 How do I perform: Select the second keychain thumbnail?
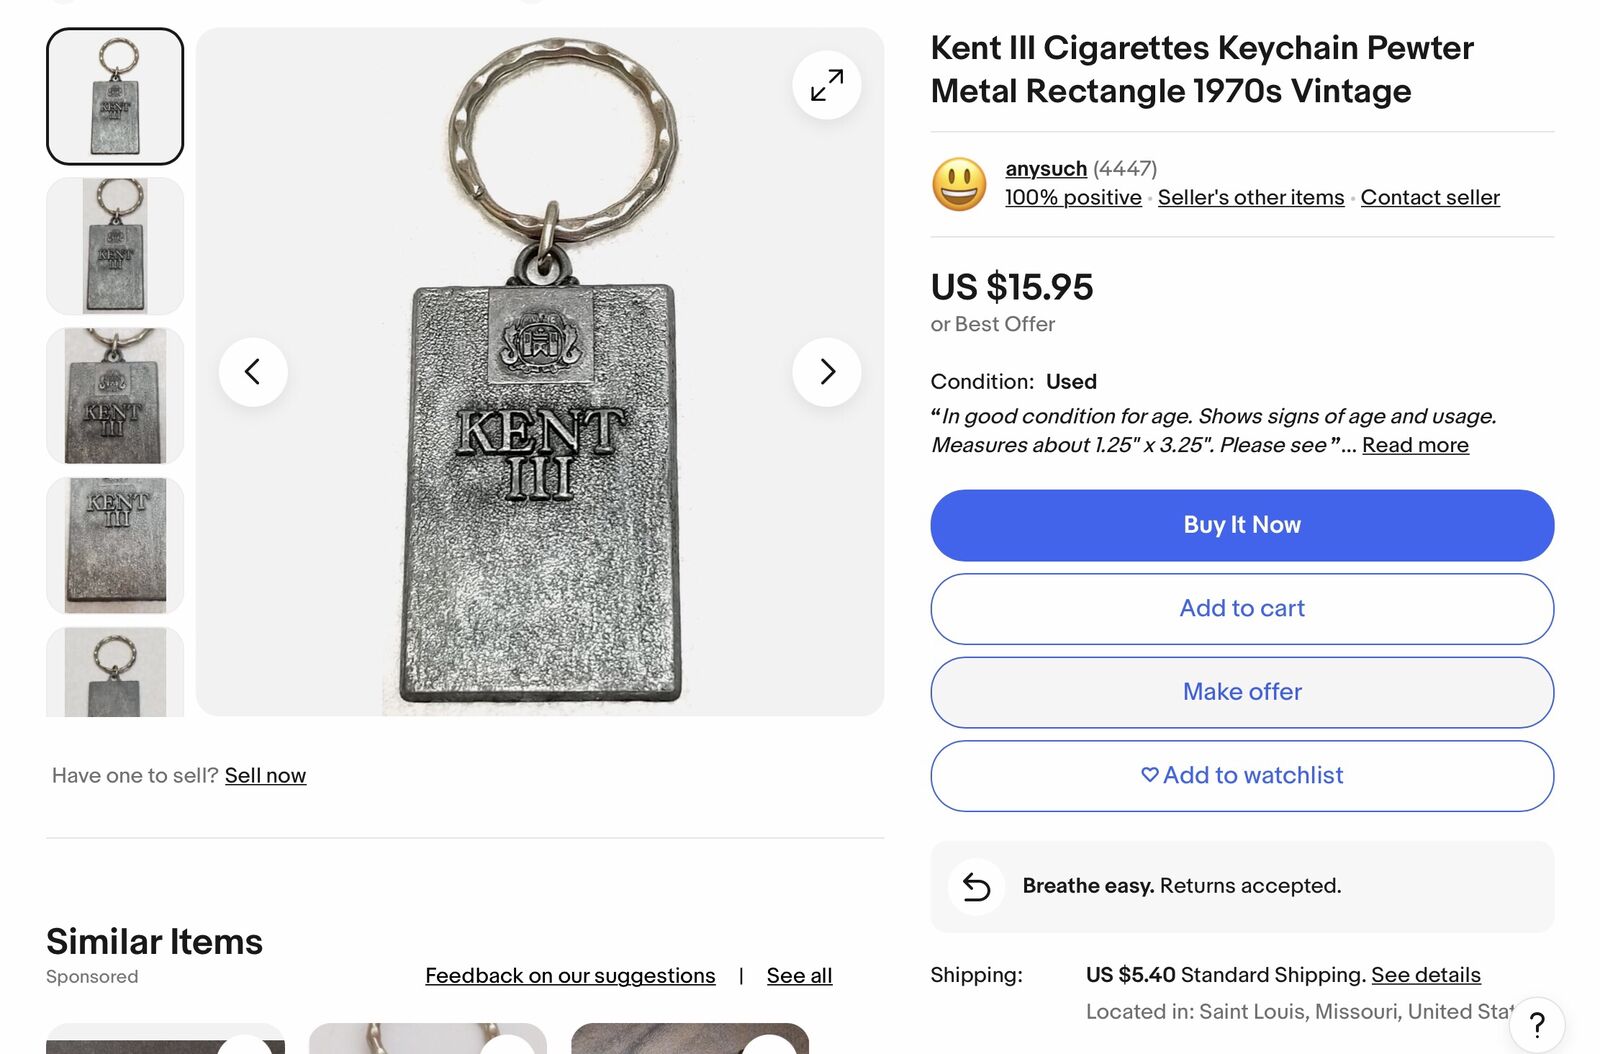point(115,246)
